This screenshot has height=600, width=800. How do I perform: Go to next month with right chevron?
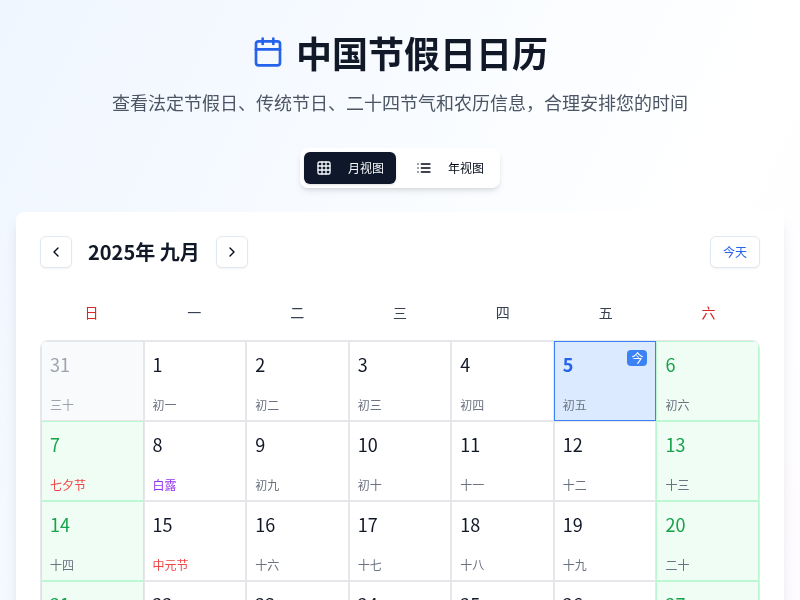click(232, 252)
